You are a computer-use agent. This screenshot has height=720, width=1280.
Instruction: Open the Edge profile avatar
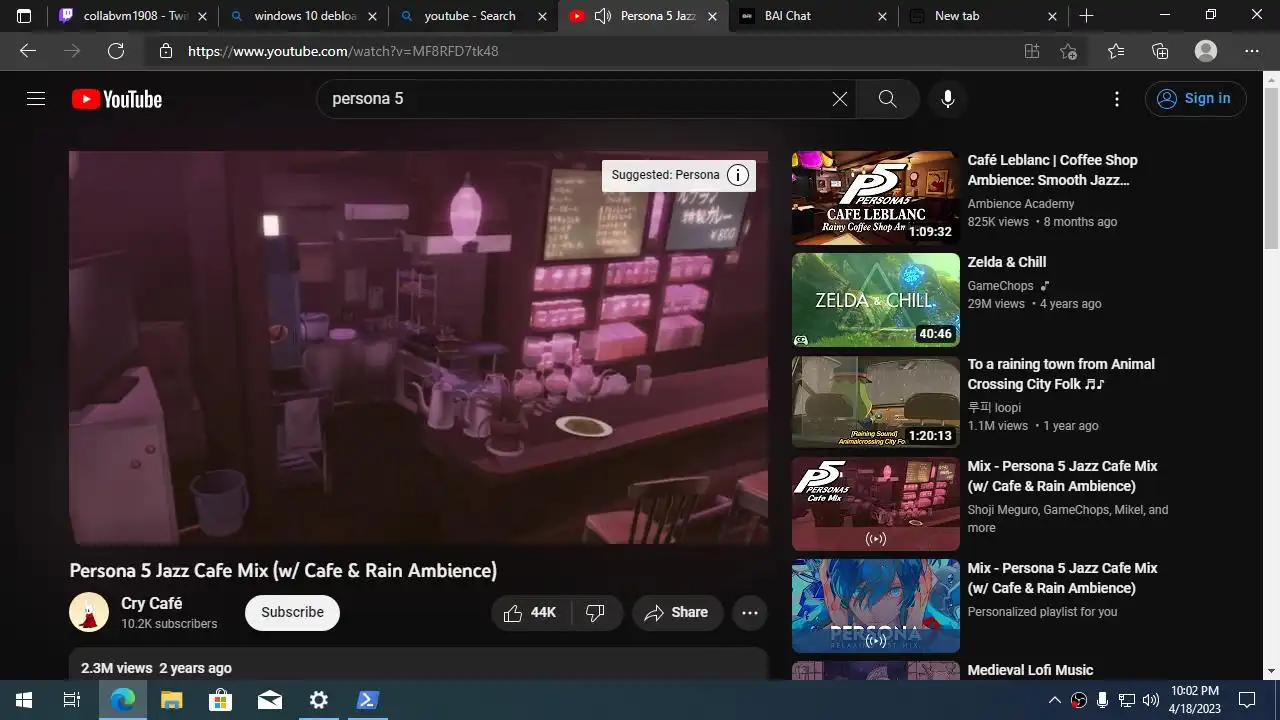[x=1206, y=51]
